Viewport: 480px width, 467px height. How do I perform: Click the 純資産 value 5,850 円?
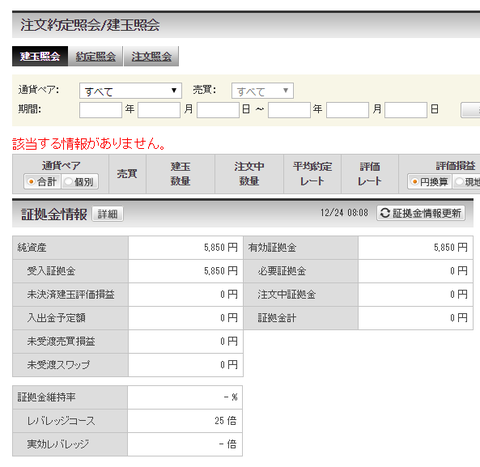(x=221, y=248)
